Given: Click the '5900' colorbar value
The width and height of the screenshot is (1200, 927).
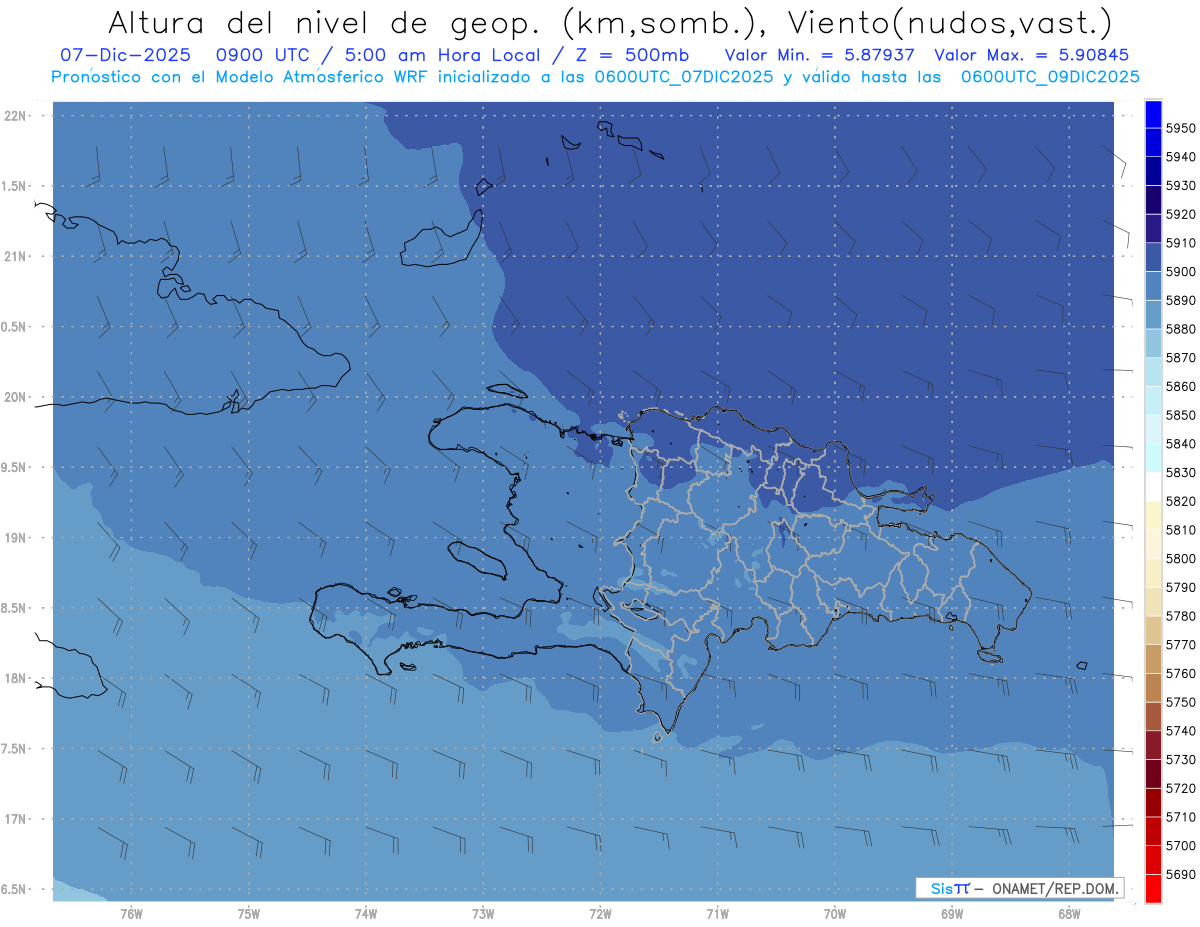Looking at the screenshot, I should click(x=1180, y=272).
